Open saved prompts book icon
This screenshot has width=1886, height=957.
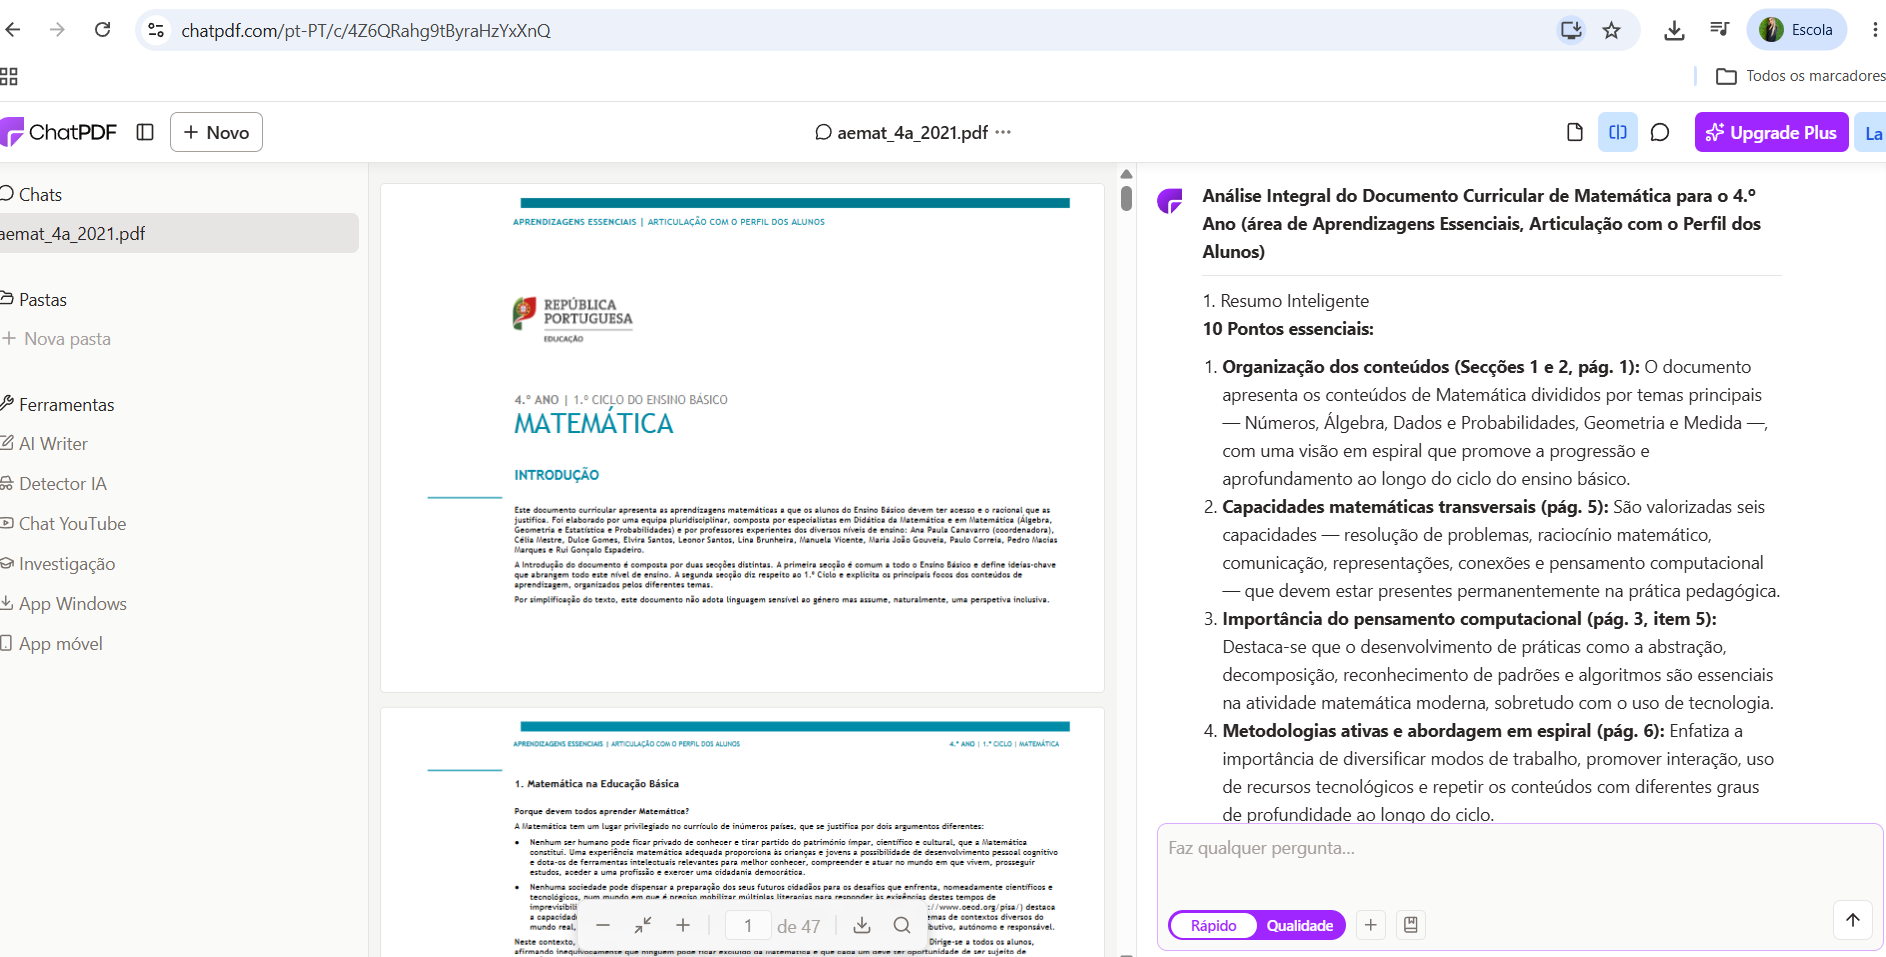(1411, 925)
